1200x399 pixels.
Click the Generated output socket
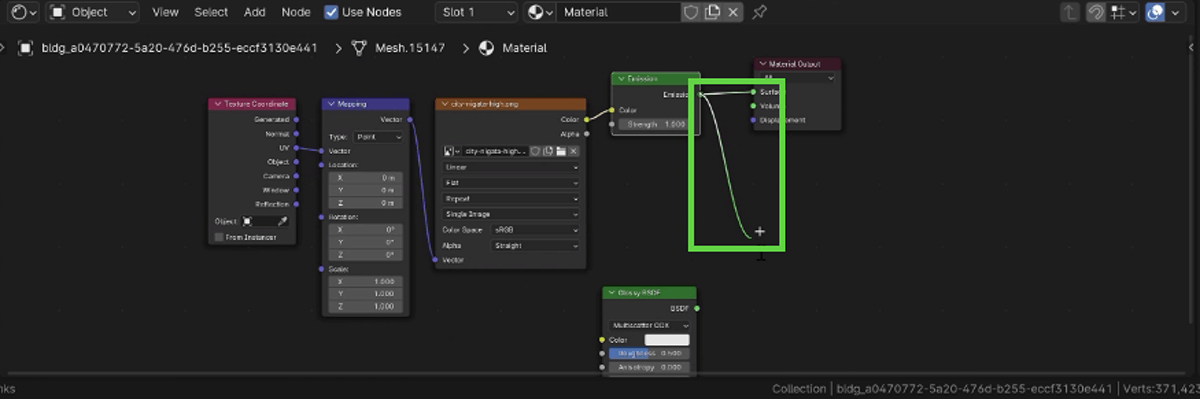click(x=296, y=119)
